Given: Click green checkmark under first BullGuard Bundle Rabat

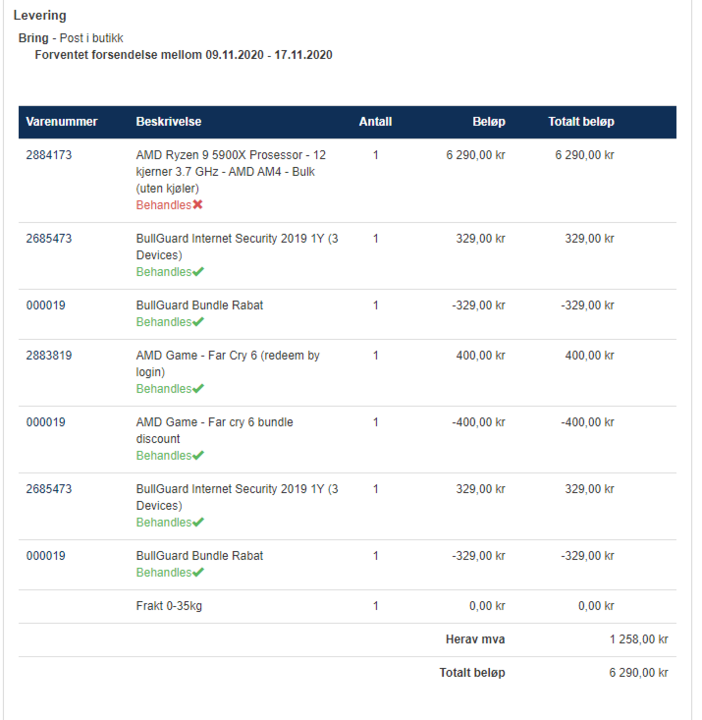Looking at the screenshot, I should click(x=198, y=322).
